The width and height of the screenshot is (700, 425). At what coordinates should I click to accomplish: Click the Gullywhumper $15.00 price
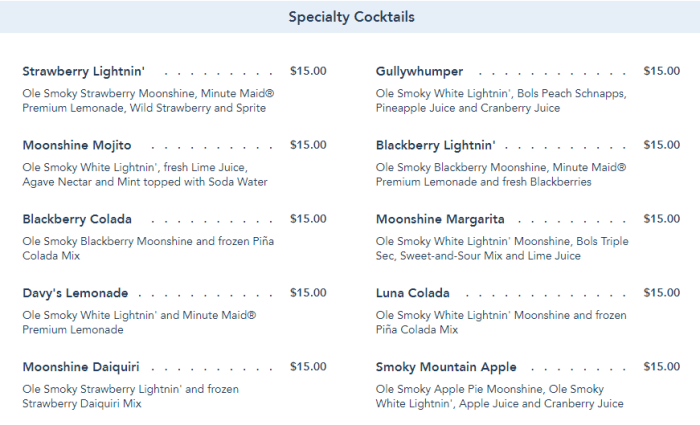[x=661, y=71]
